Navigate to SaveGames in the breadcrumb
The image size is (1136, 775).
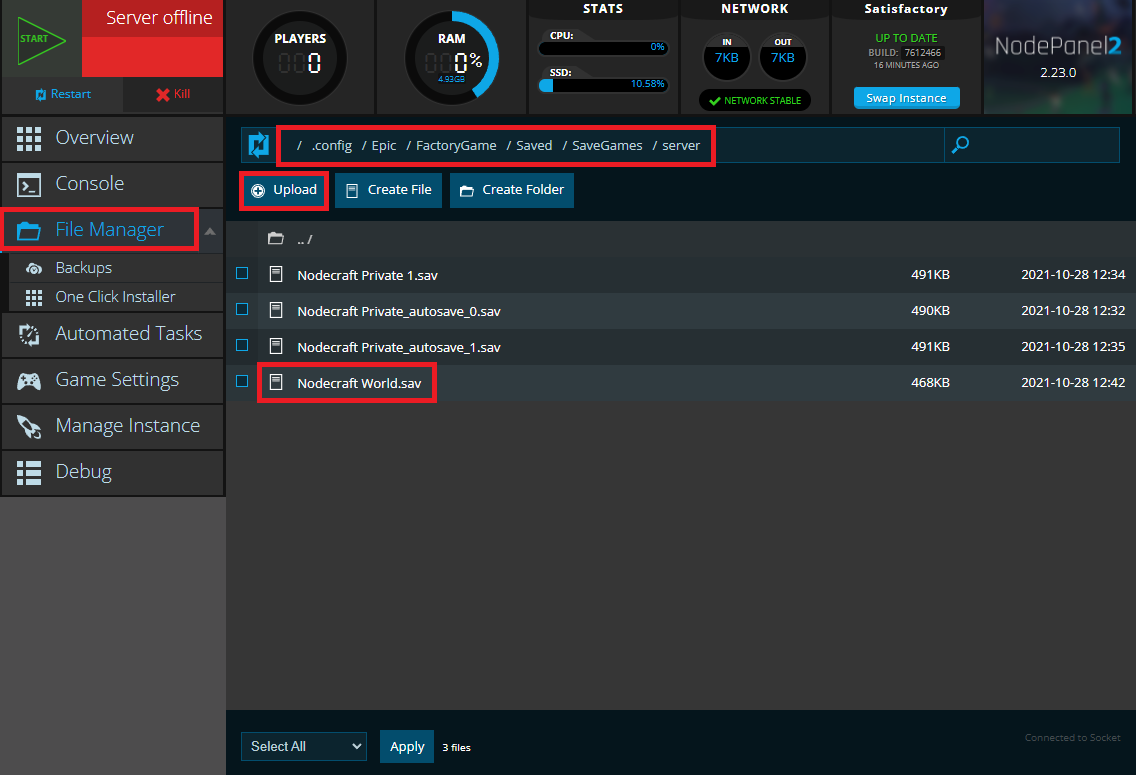pos(606,145)
